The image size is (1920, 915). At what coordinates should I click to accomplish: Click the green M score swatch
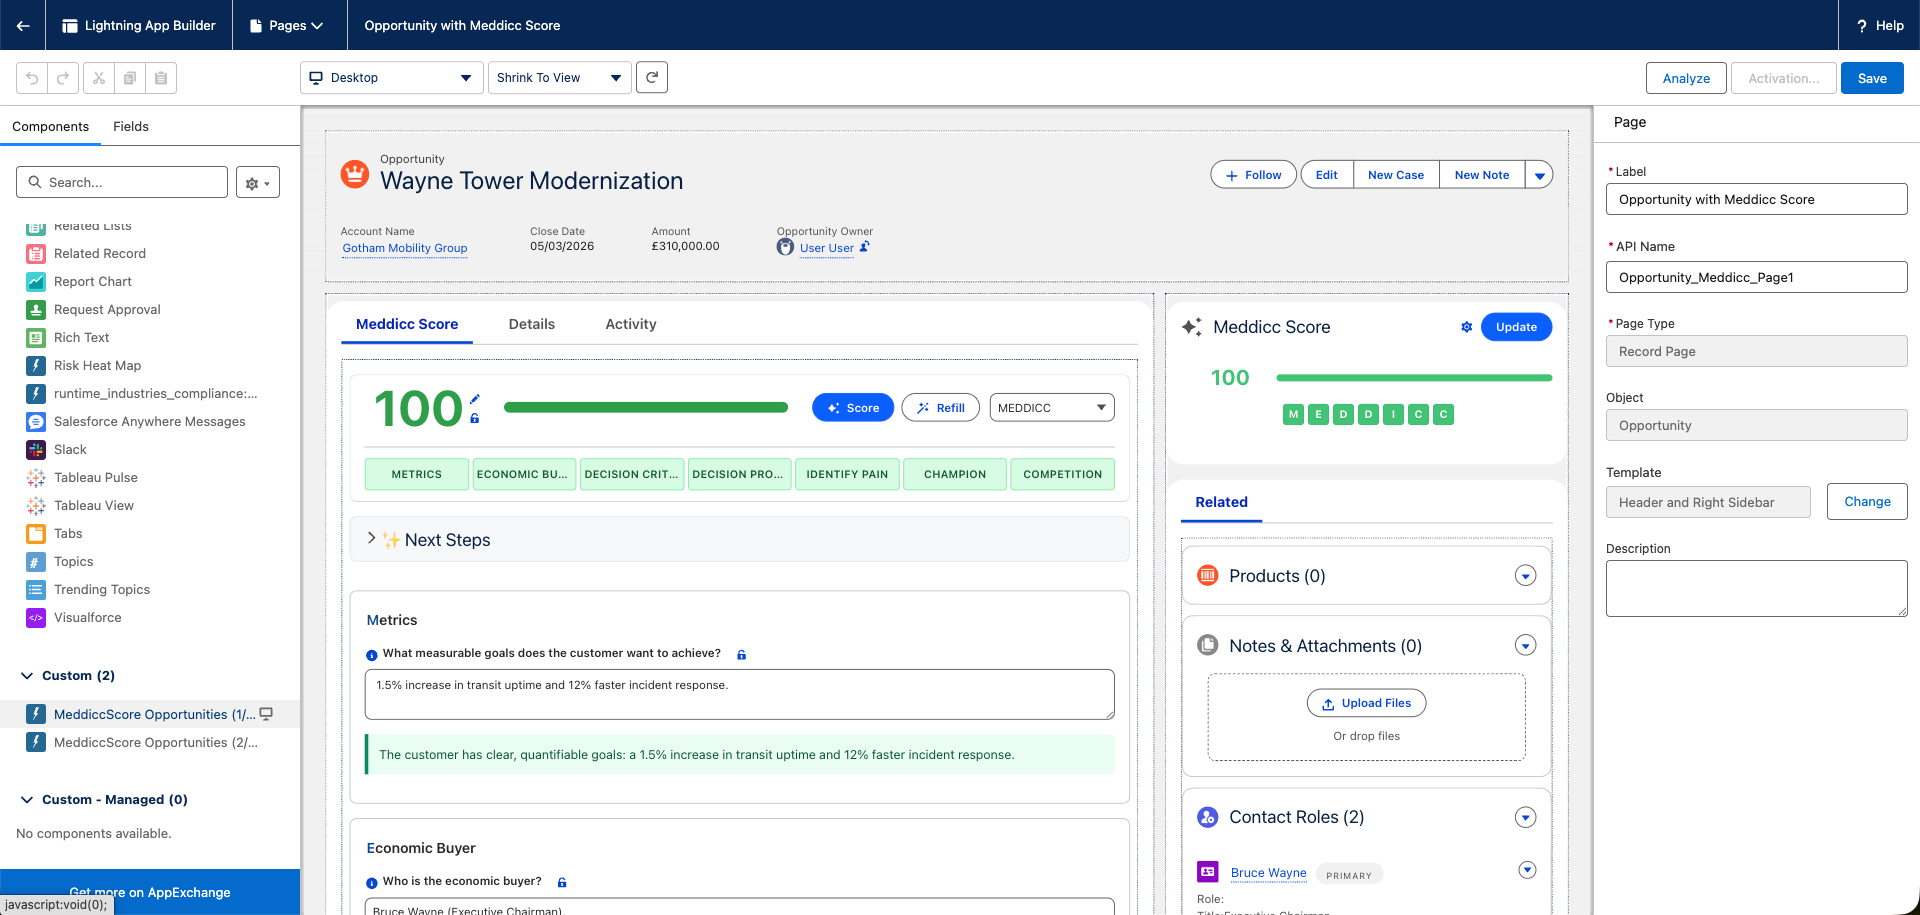1293,414
